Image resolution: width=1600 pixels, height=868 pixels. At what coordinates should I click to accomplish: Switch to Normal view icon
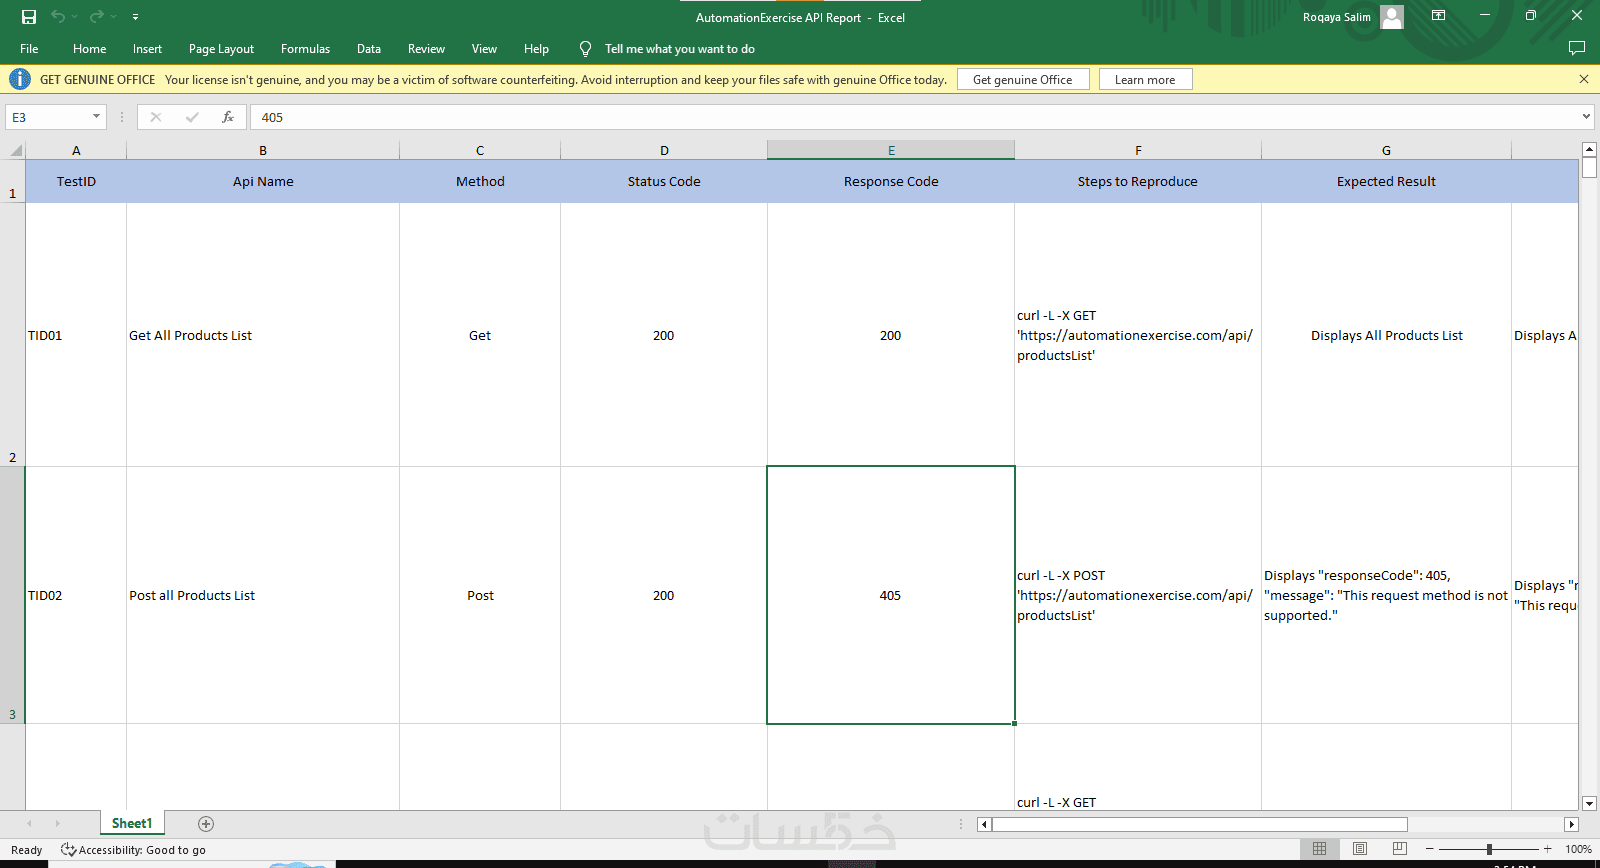point(1319,849)
